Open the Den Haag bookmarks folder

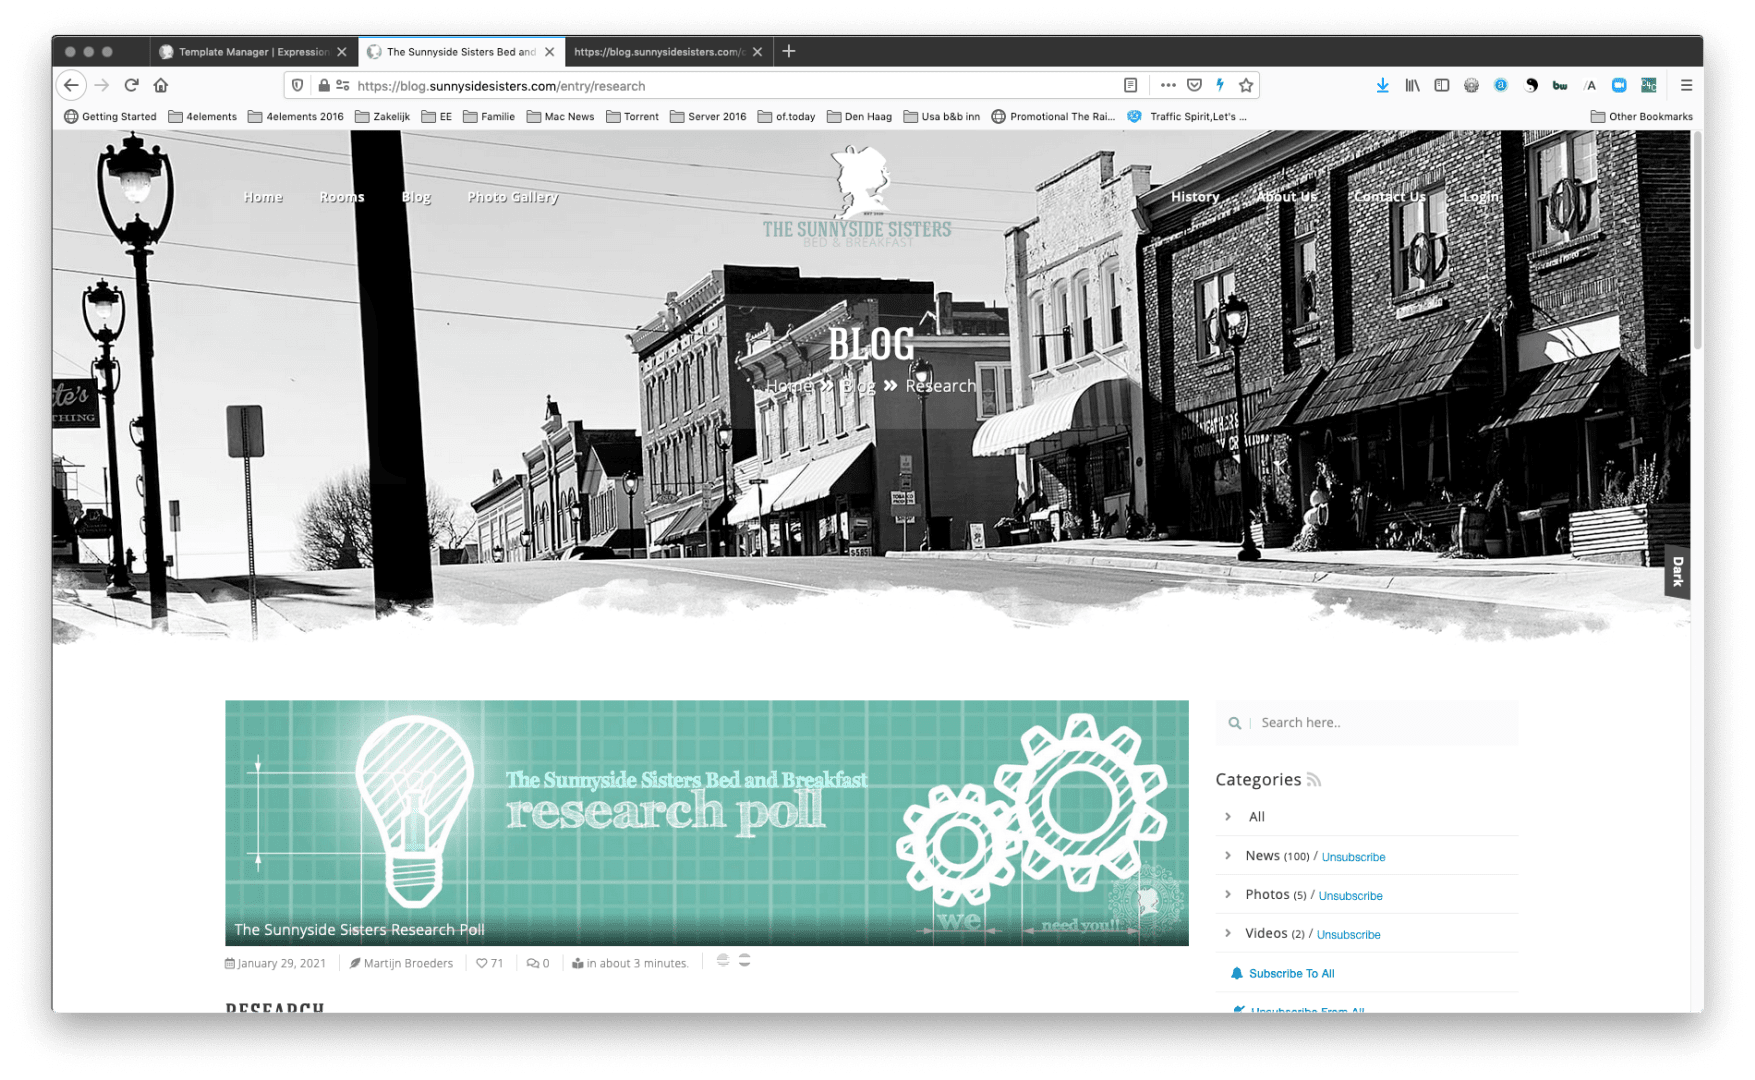click(859, 116)
